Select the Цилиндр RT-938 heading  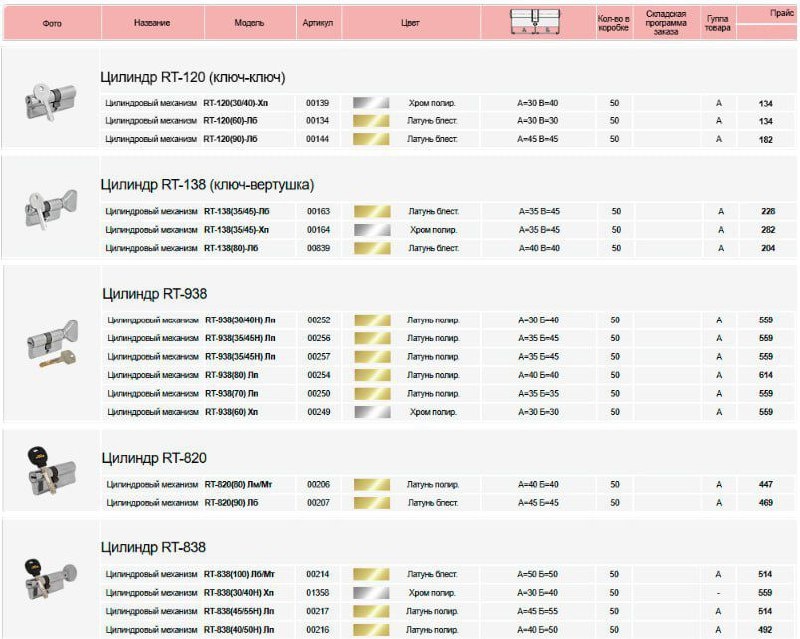pos(155,293)
